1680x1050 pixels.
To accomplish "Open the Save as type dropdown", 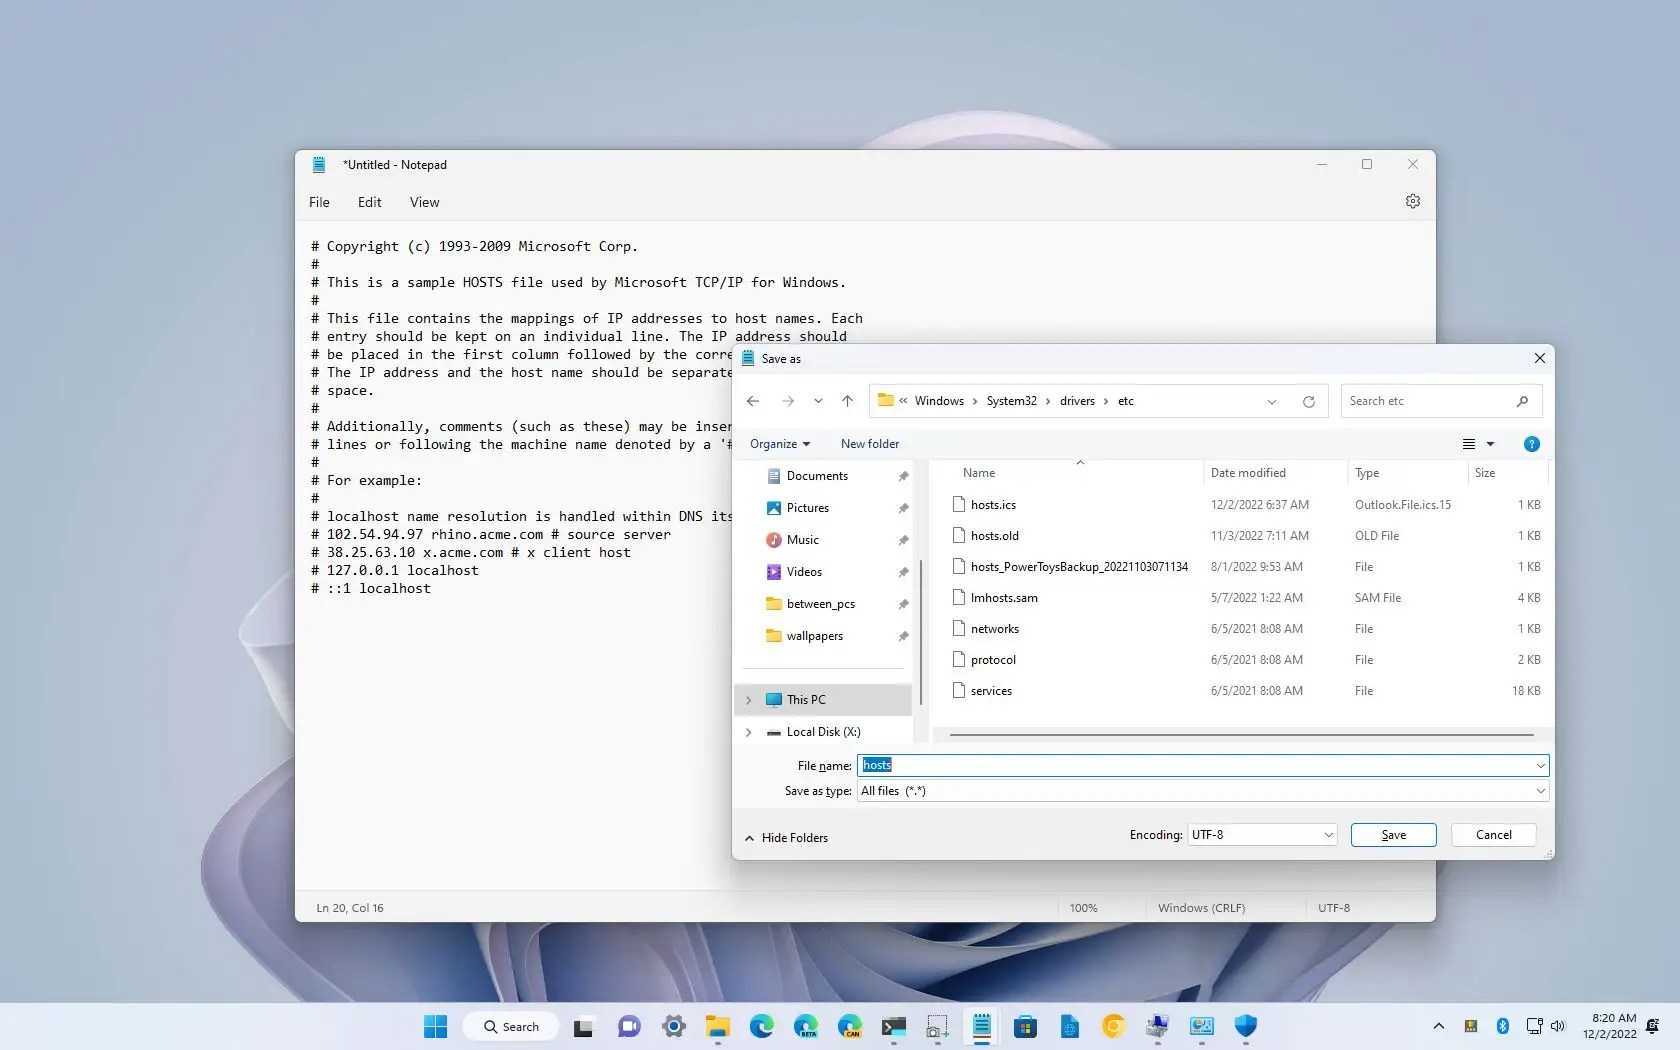I will click(1540, 791).
